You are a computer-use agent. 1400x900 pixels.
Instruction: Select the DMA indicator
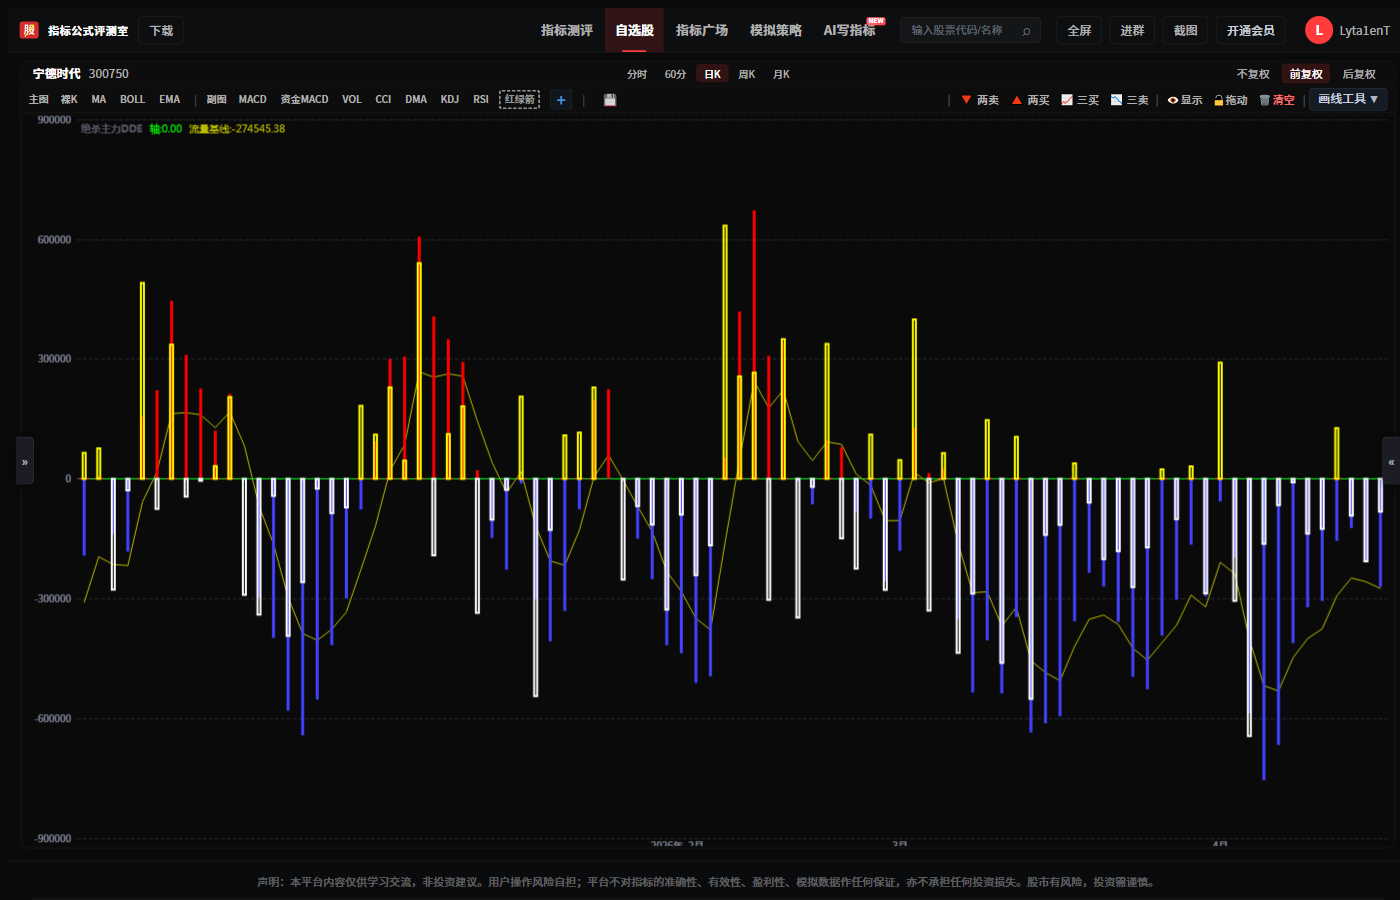(416, 100)
